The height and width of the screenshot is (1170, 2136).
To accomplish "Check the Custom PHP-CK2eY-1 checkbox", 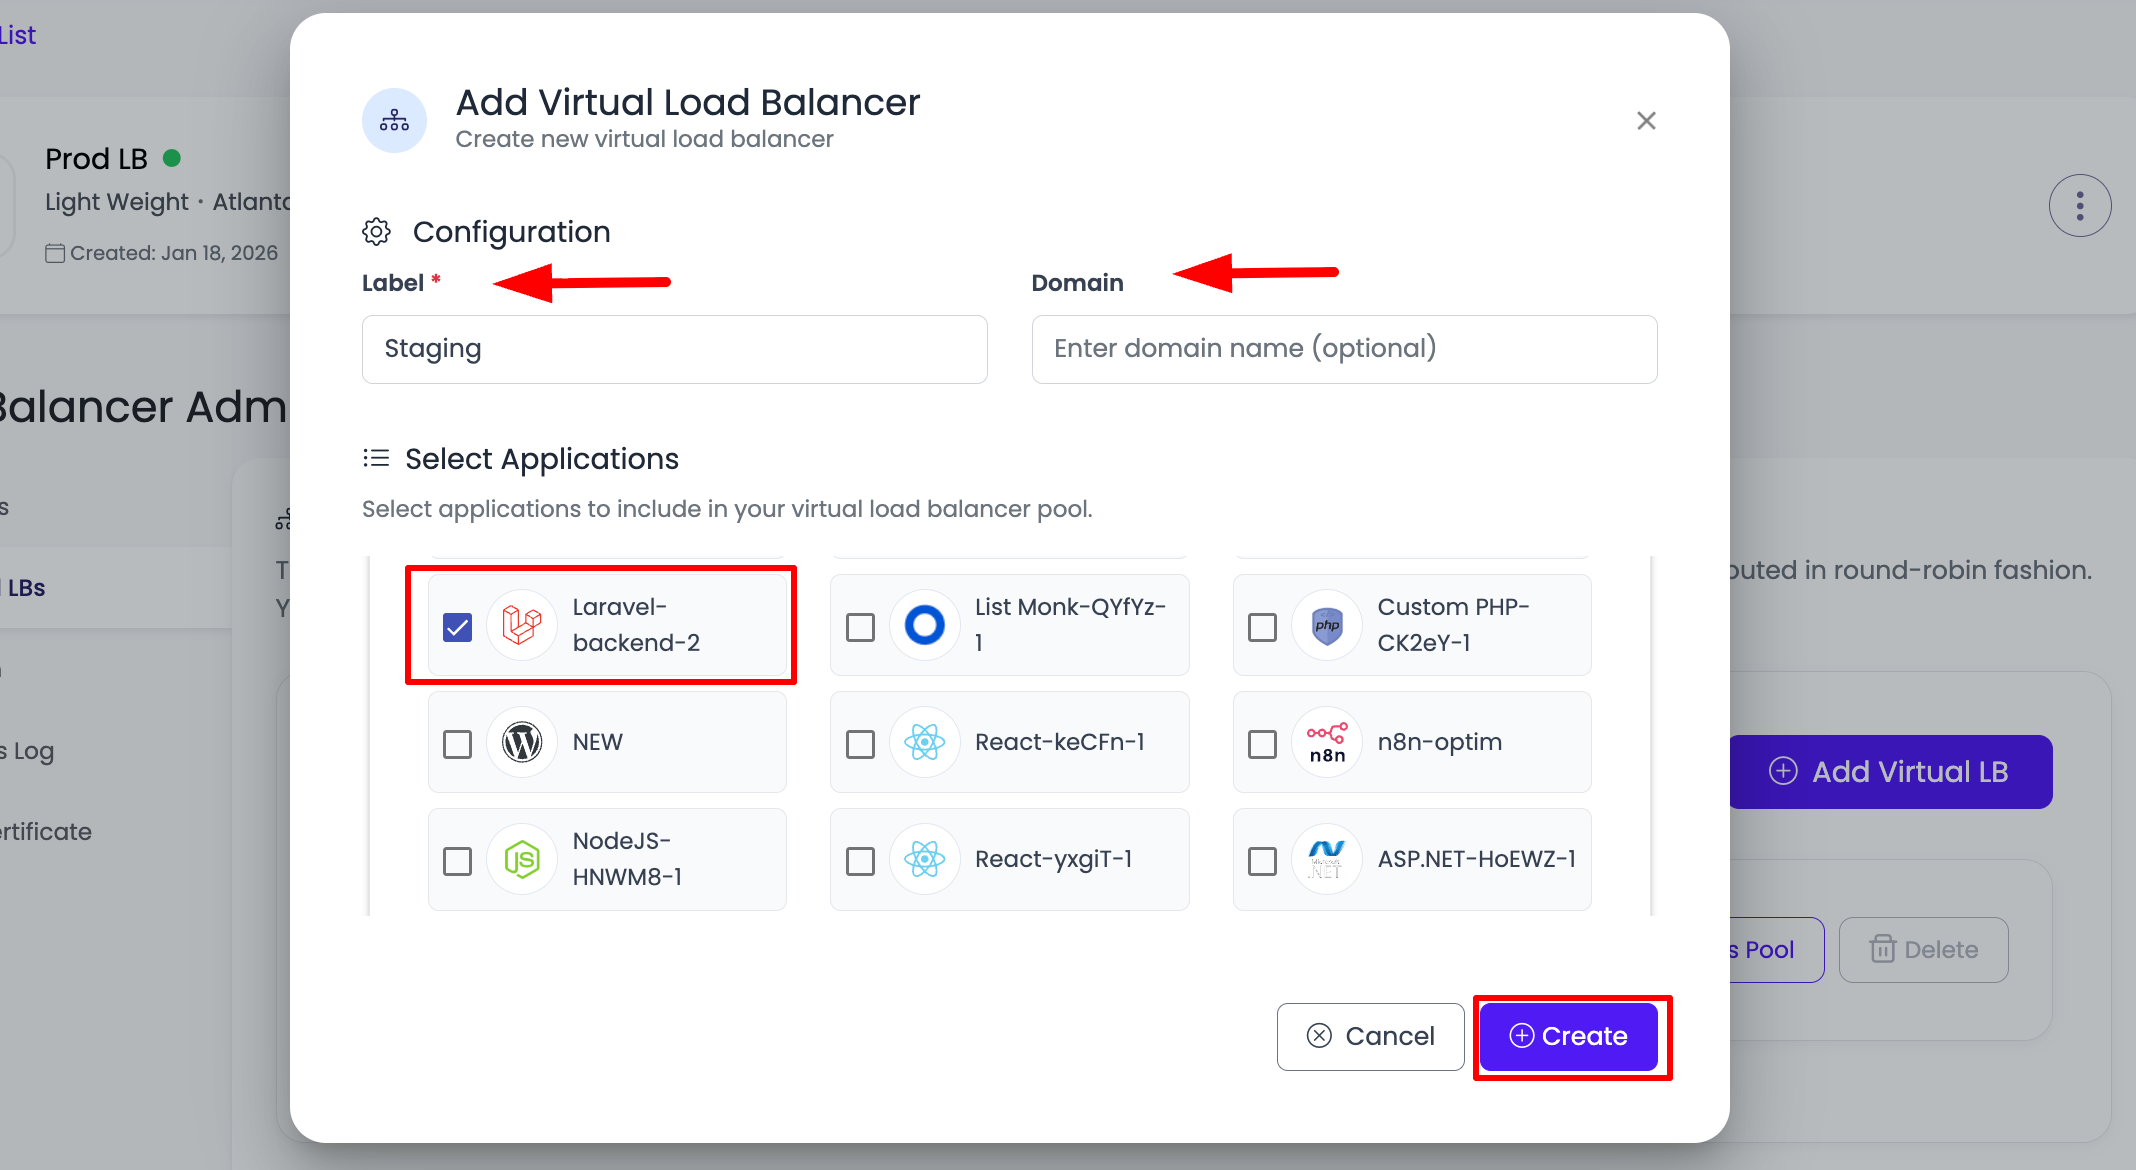I will tap(1262, 627).
